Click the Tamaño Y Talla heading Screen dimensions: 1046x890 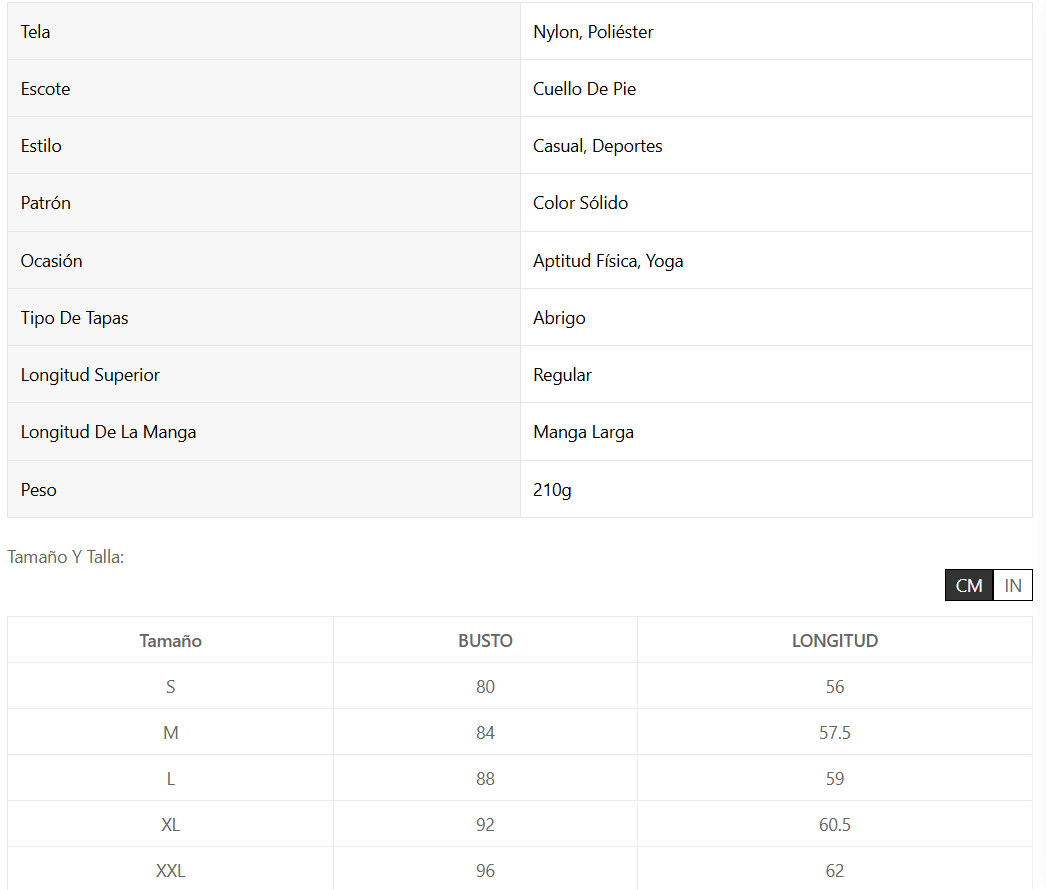[x=66, y=557]
